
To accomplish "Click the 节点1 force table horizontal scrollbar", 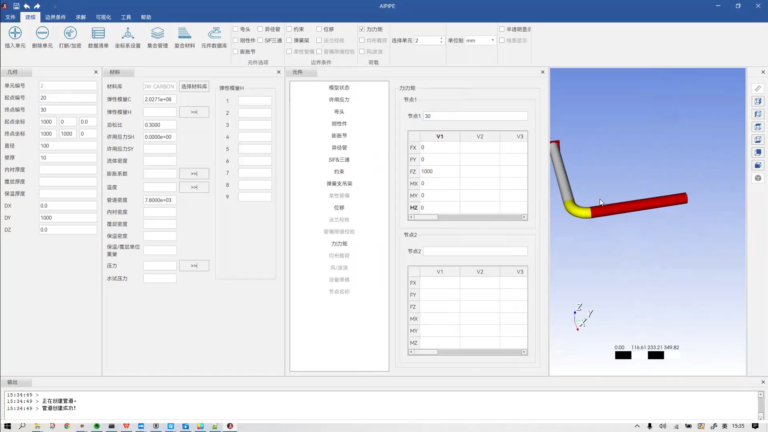I will coord(467,217).
